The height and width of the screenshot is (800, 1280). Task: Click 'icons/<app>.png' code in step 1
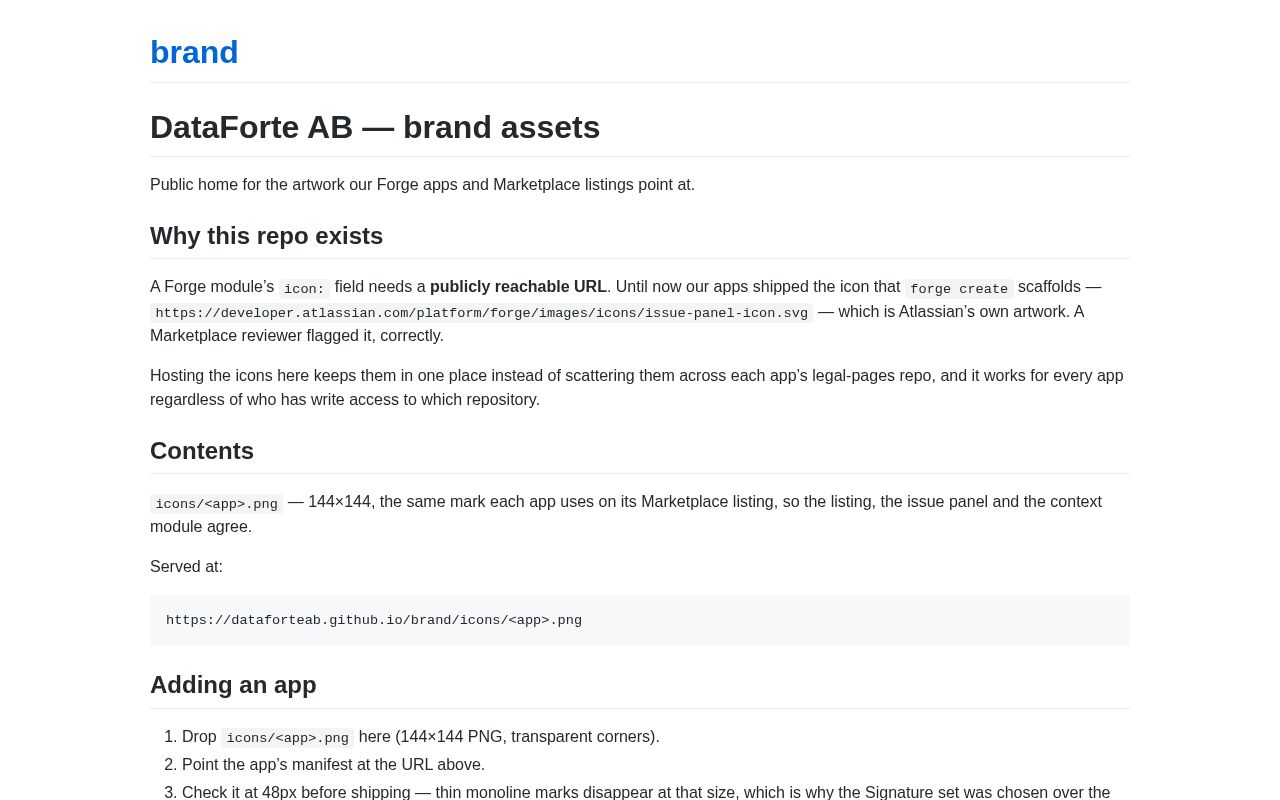[287, 738]
